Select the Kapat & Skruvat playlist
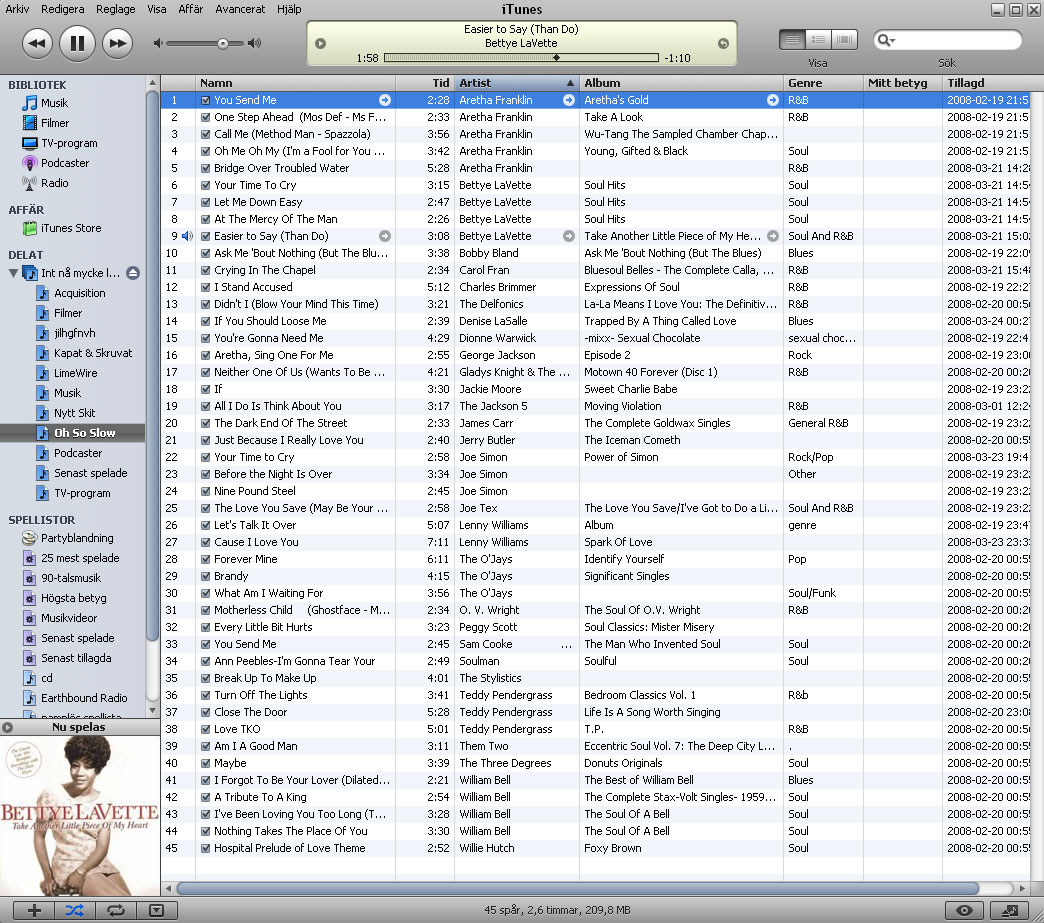This screenshot has width=1044, height=923. (93, 353)
